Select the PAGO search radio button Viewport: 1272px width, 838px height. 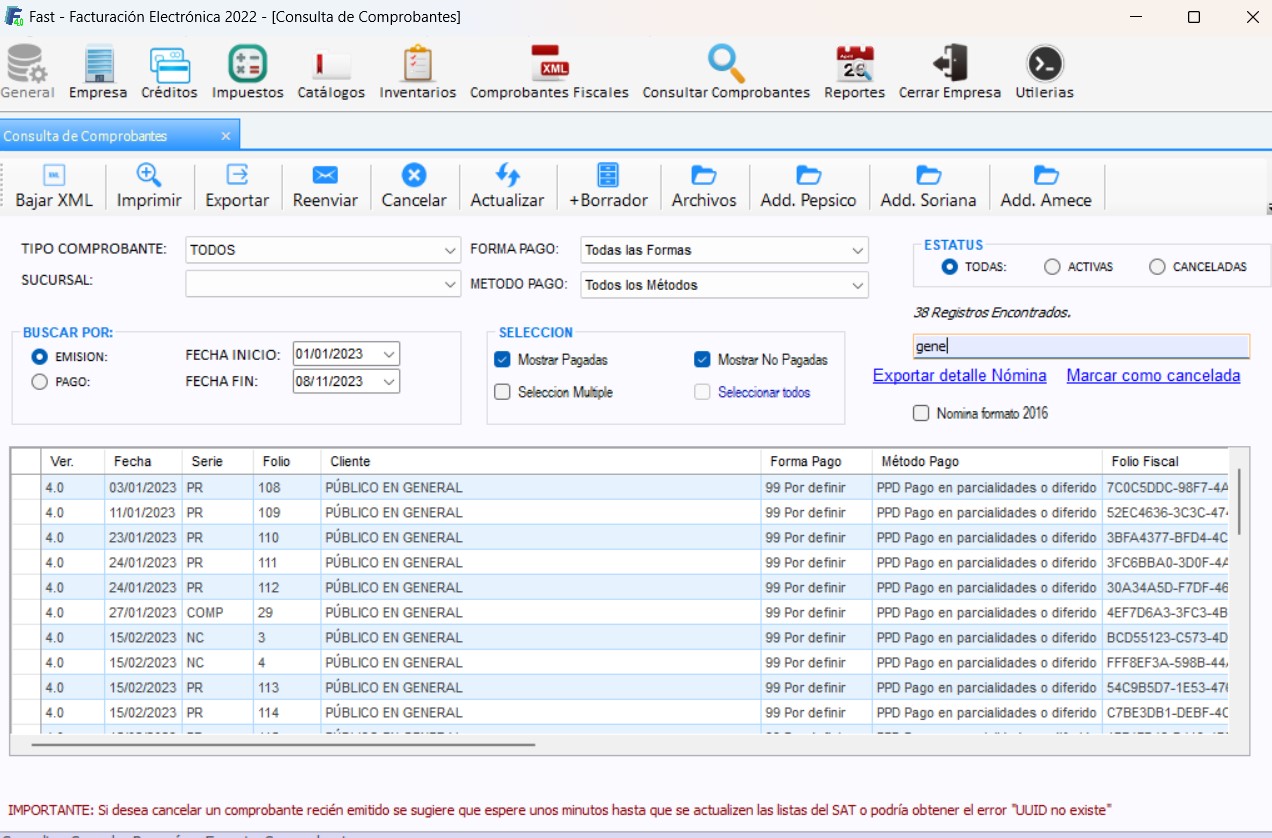click(x=40, y=381)
